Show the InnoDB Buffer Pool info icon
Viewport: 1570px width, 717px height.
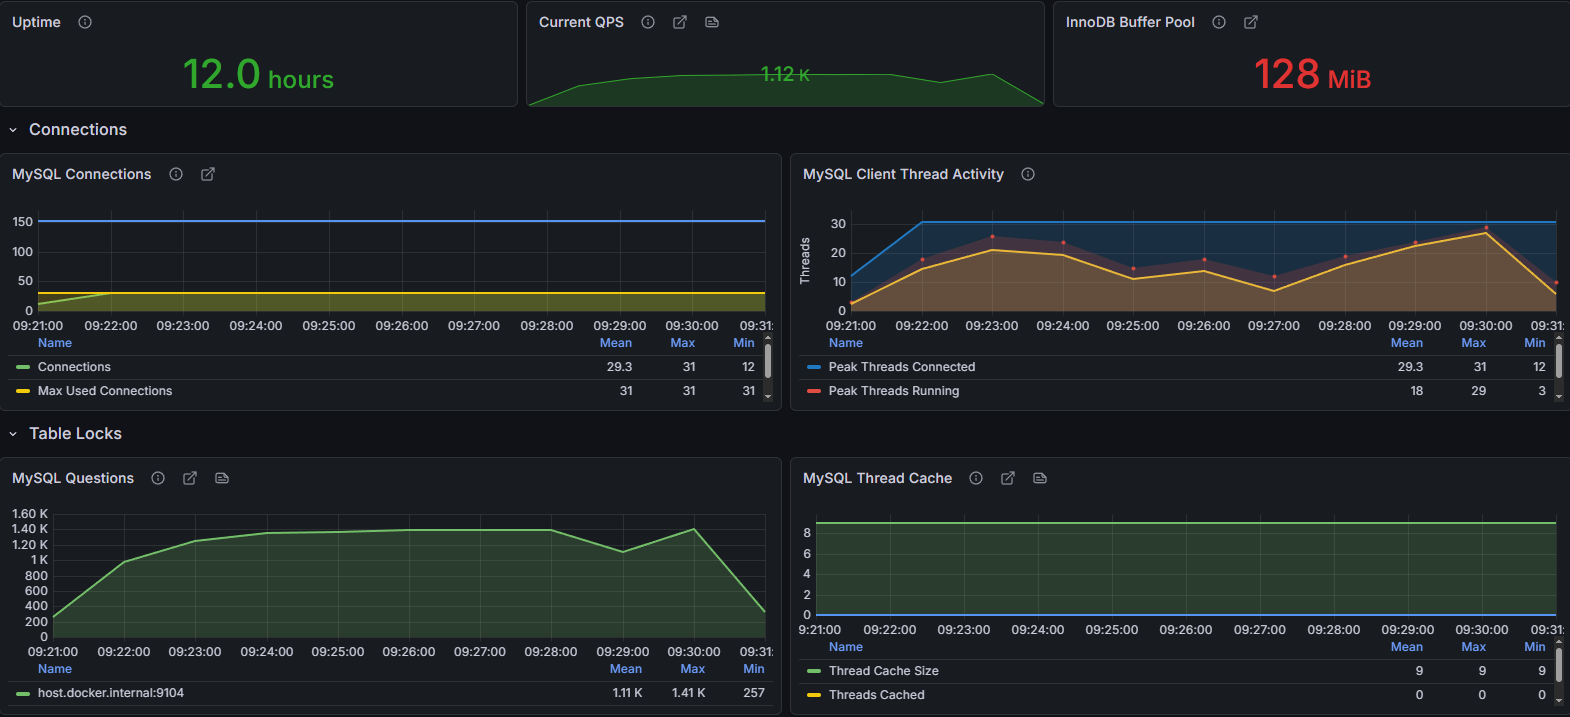click(1219, 22)
